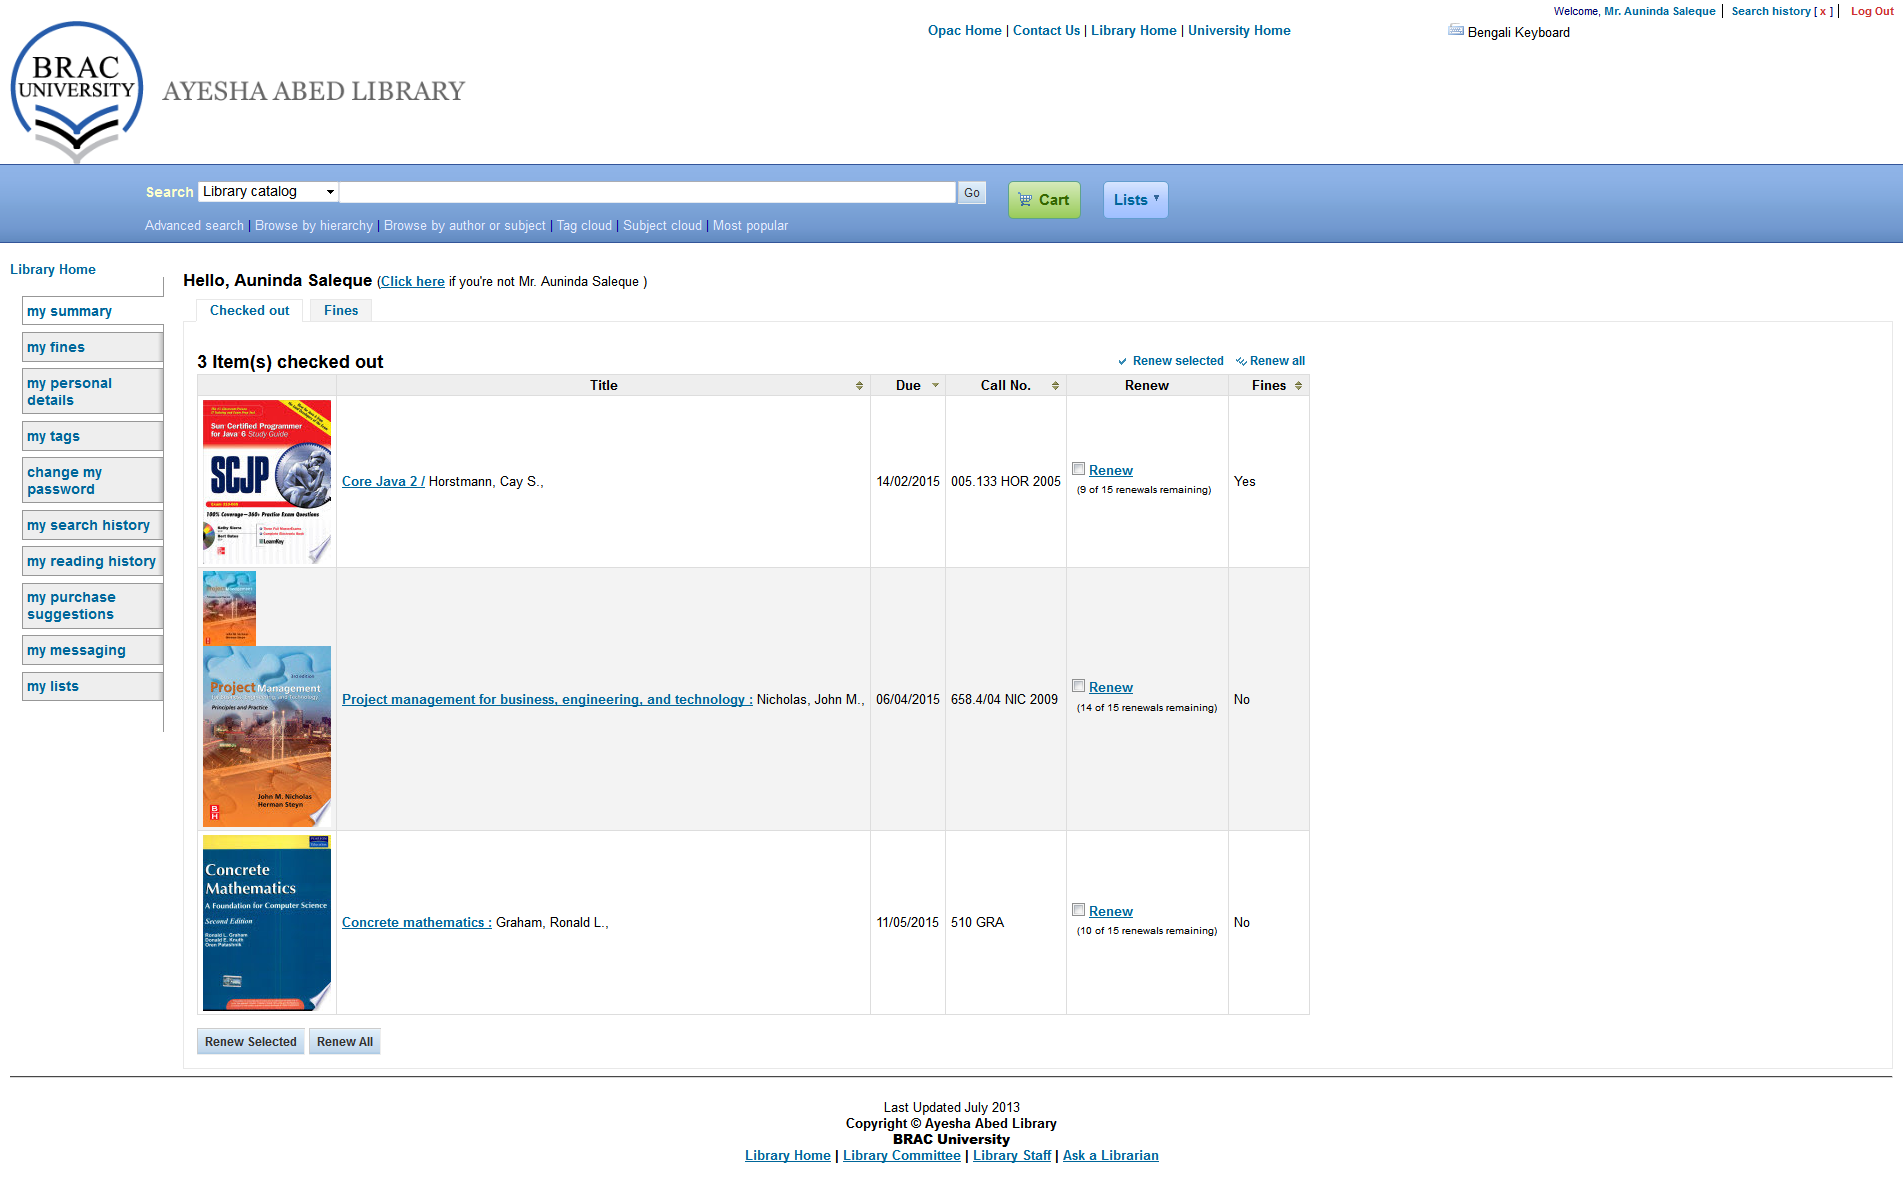This screenshot has height=1196, width=1903.
Task: Open my personal details page
Action: [x=92, y=391]
